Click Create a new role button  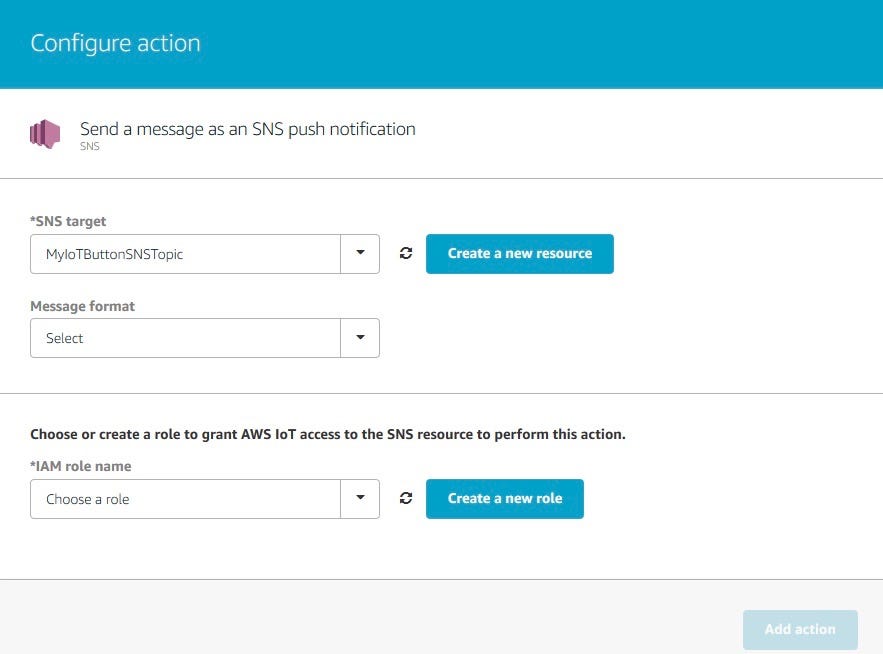[x=505, y=499]
